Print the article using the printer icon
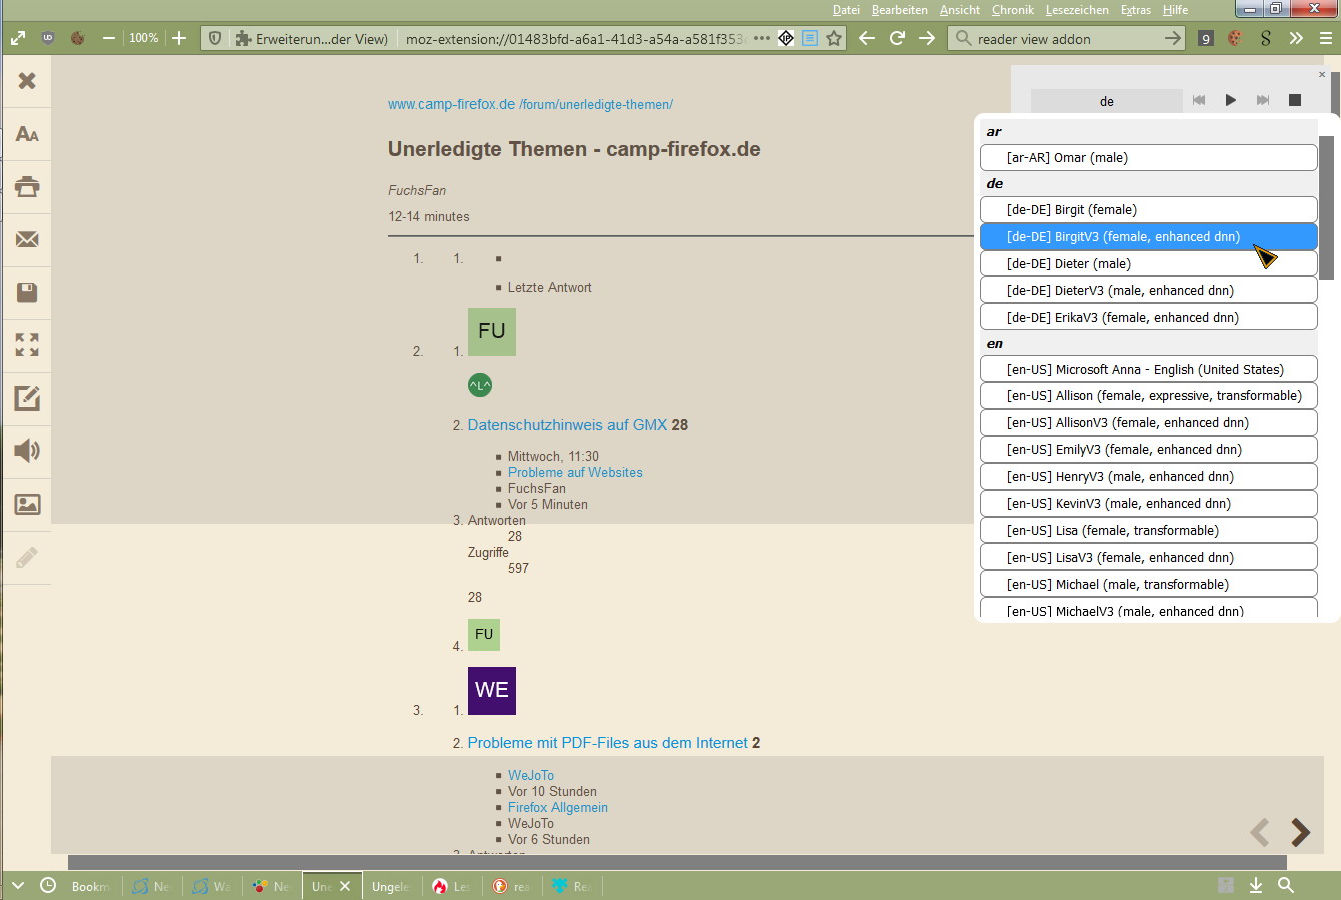 click(27, 187)
